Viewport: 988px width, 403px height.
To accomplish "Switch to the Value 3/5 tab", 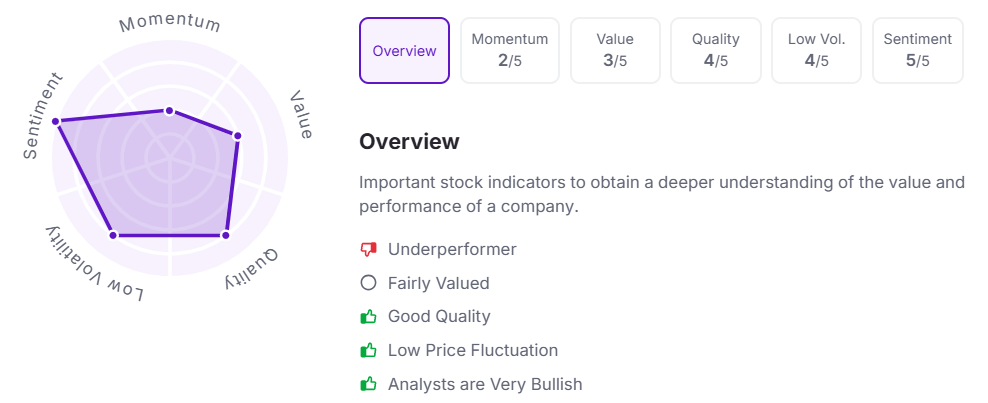I will 615,50.
